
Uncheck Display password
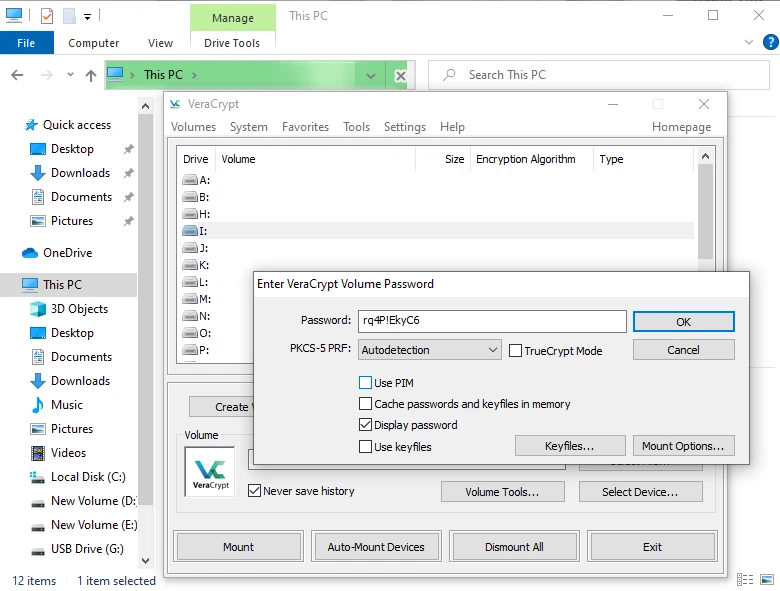pyautogui.click(x=365, y=425)
